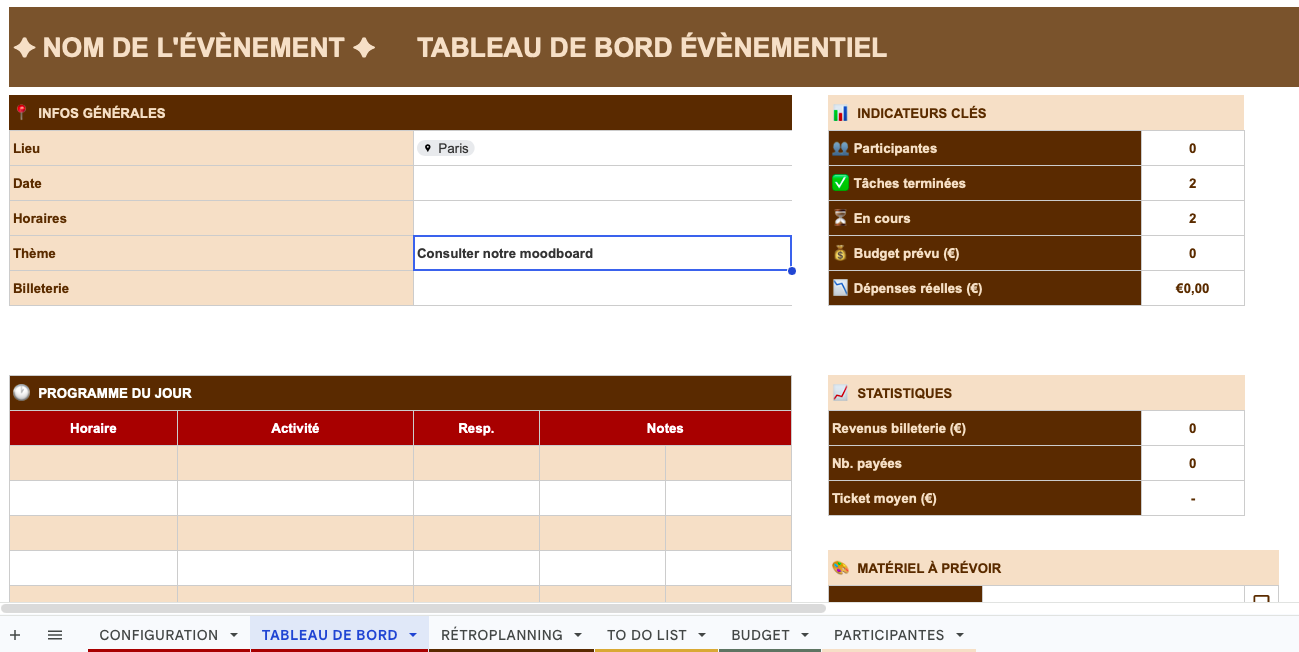Expand the Tableau de Bord tab menu arrow

point(413,635)
